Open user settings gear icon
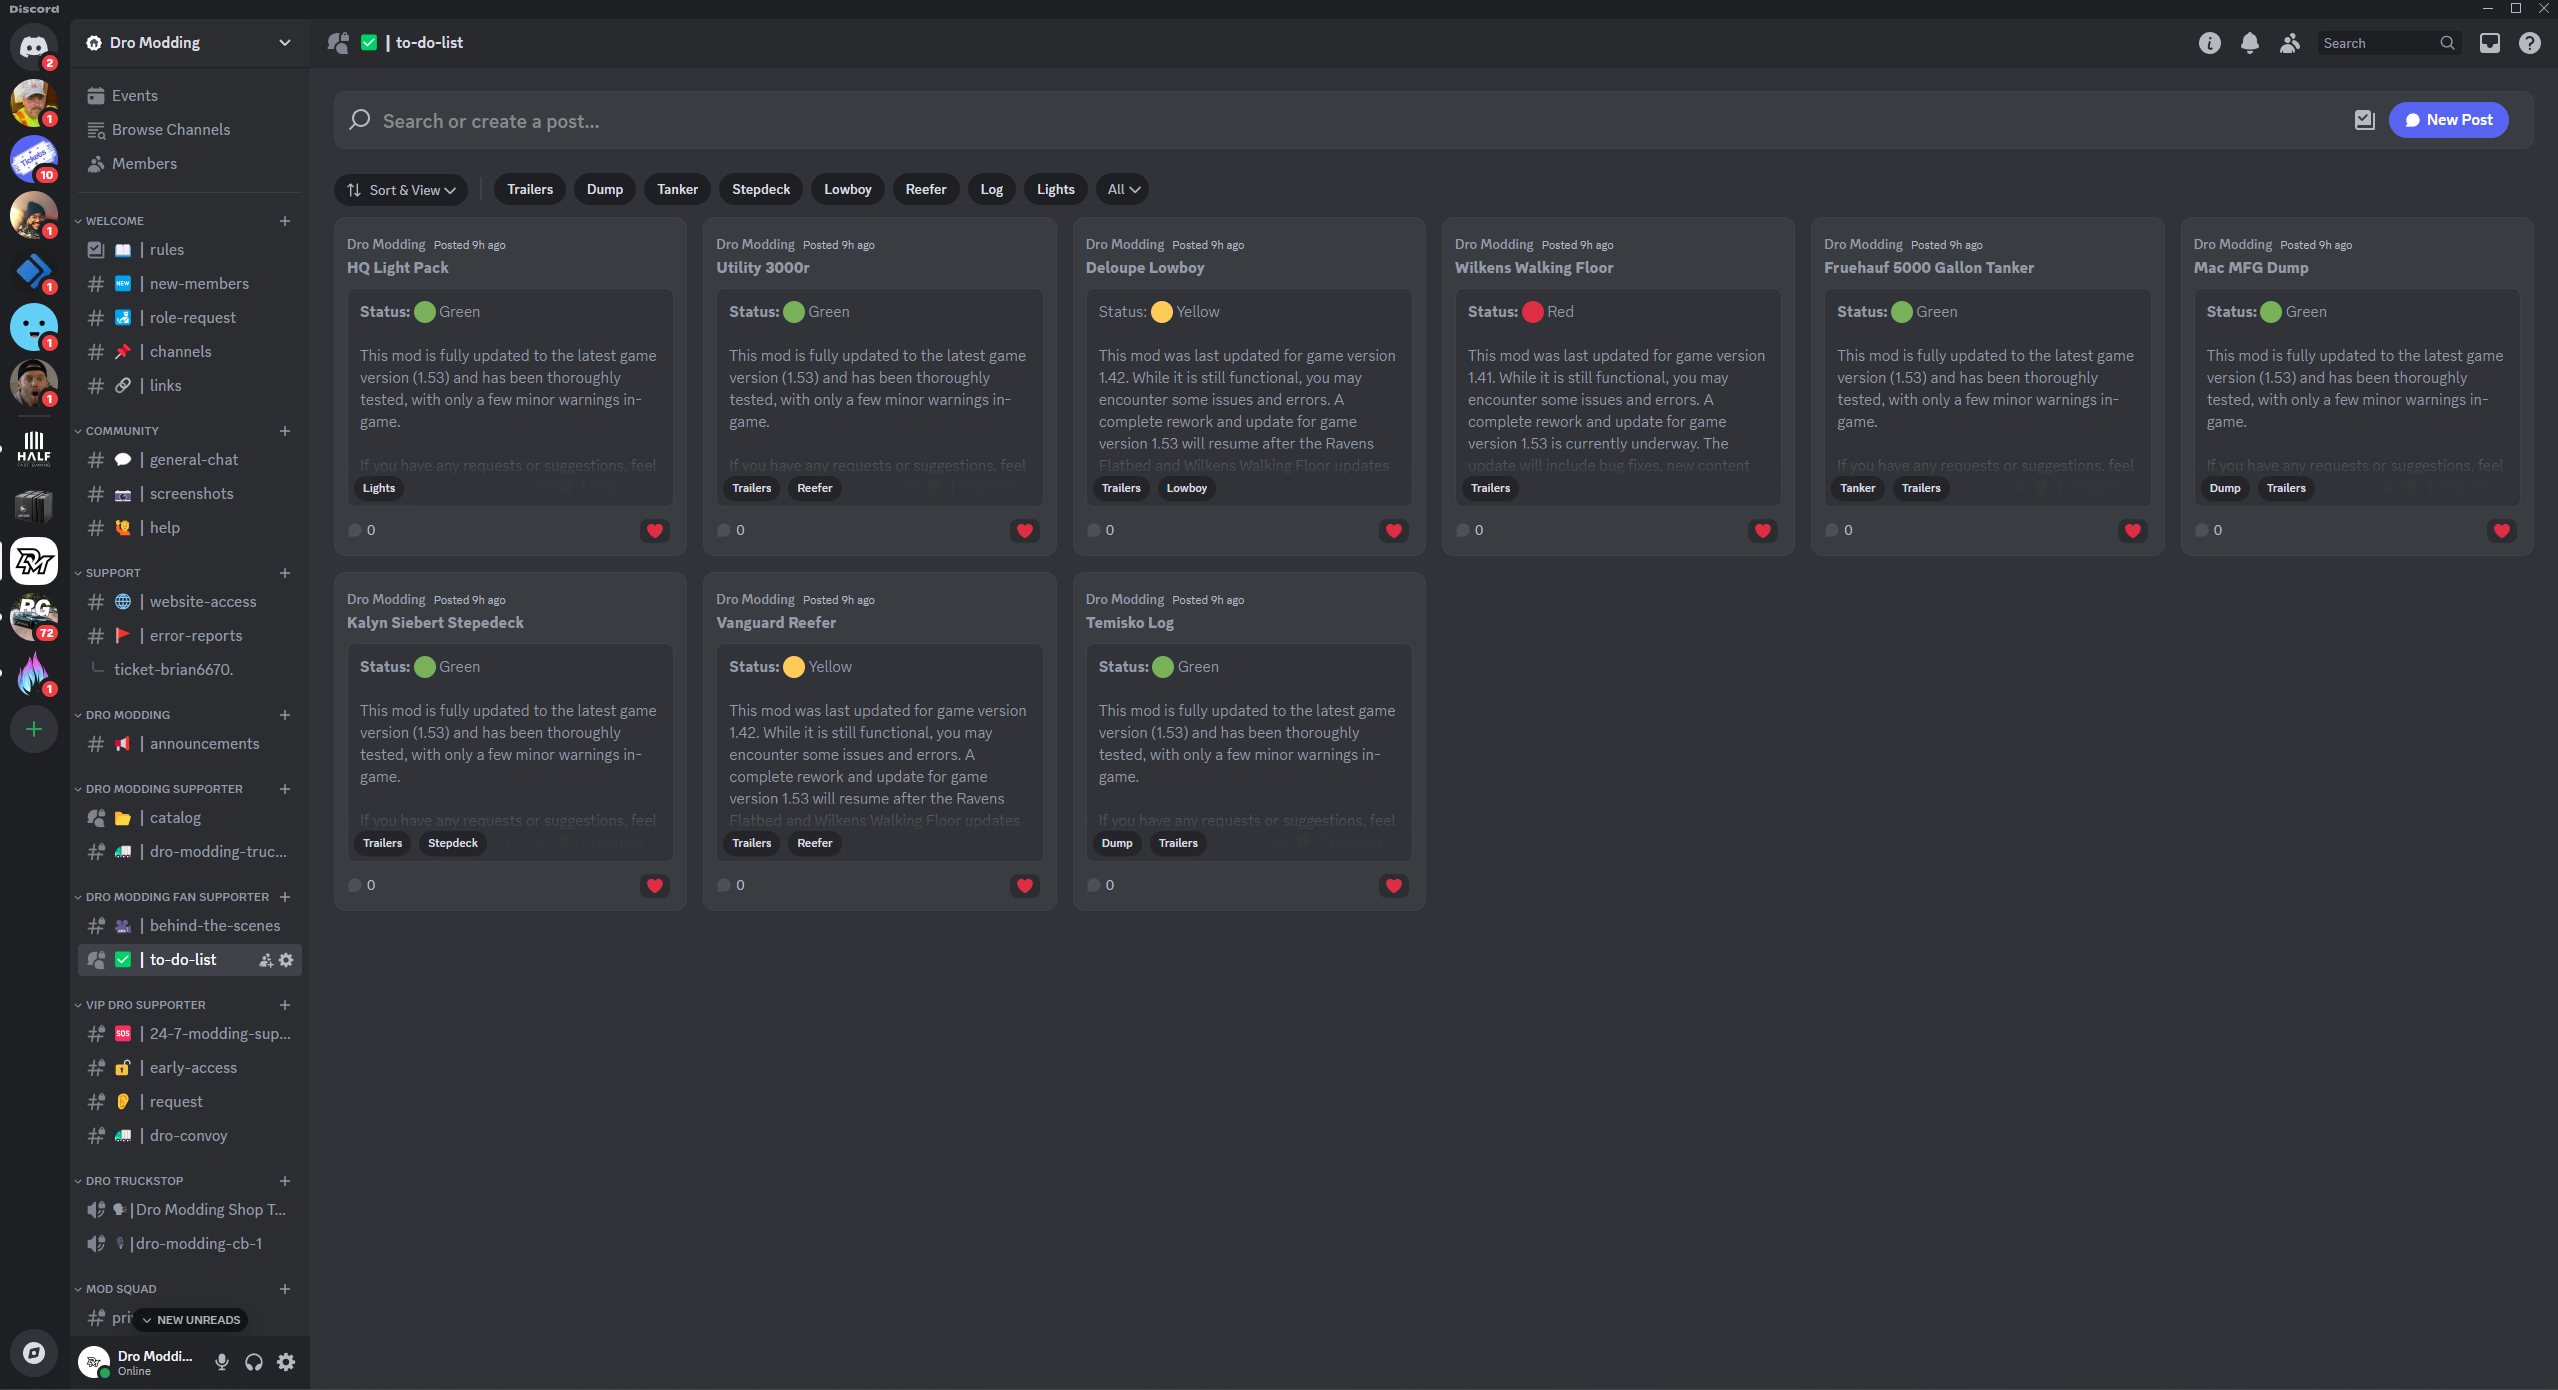The image size is (2558, 1390). tap(286, 1362)
